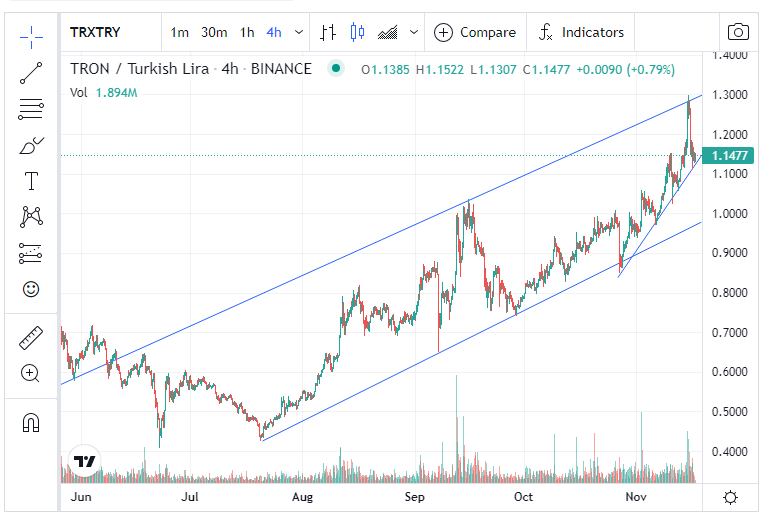Click the Jul label on time axis

(189, 497)
